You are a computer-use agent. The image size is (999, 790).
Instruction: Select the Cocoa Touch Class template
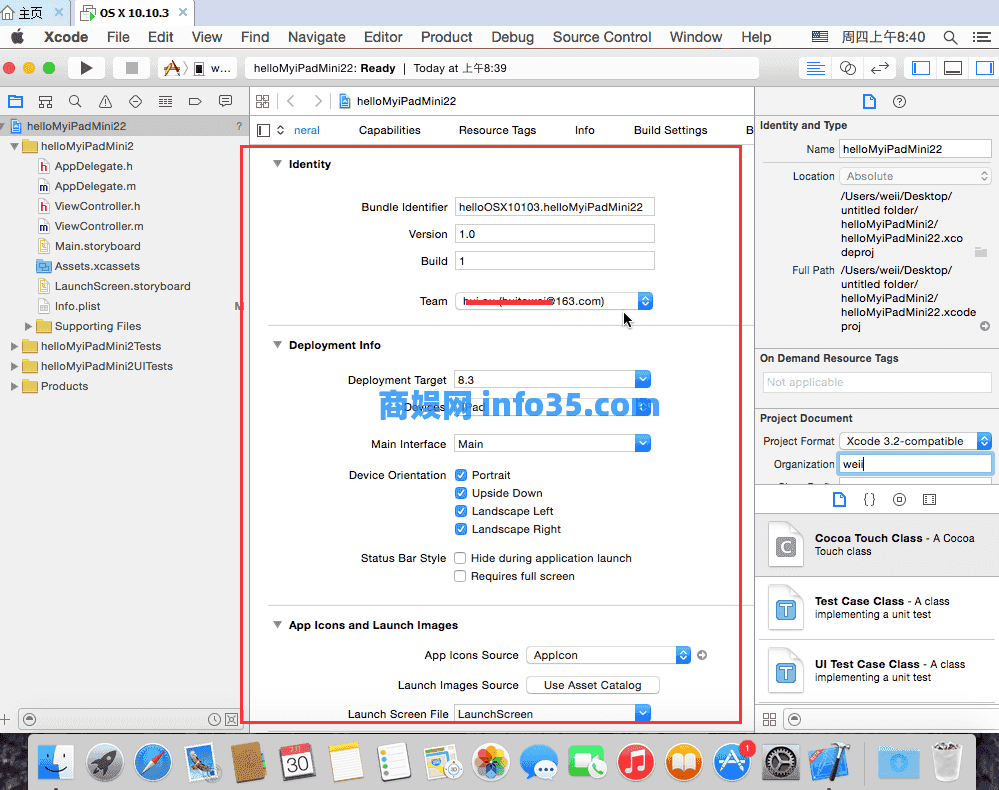pyautogui.click(x=877, y=544)
